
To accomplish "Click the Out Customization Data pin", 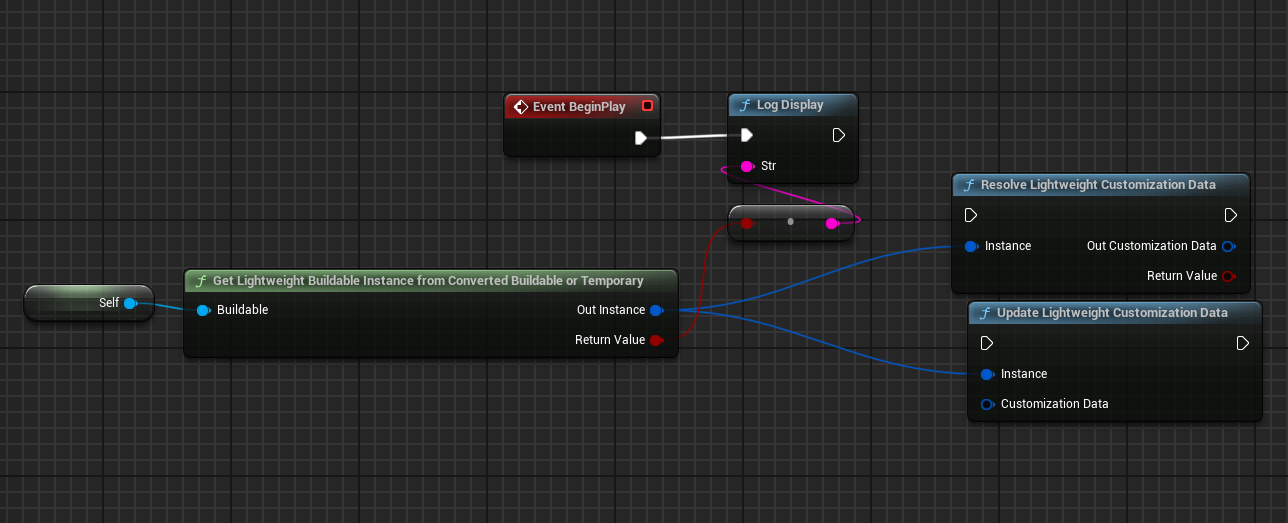I will [x=1229, y=246].
